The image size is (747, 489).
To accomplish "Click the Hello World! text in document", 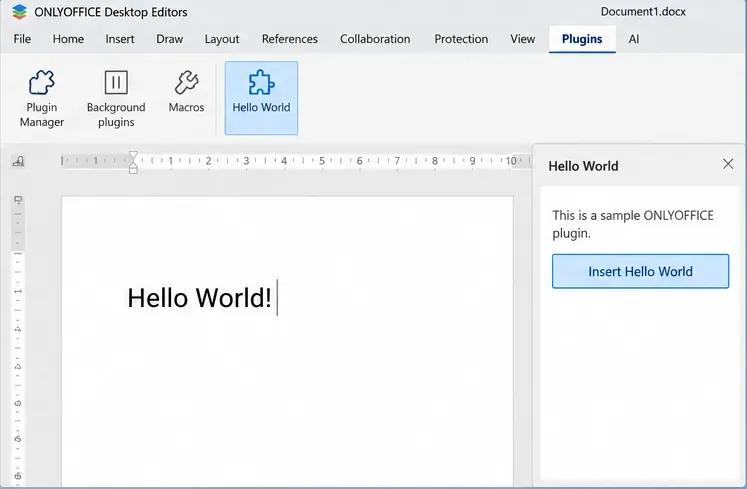I will tap(200, 298).
